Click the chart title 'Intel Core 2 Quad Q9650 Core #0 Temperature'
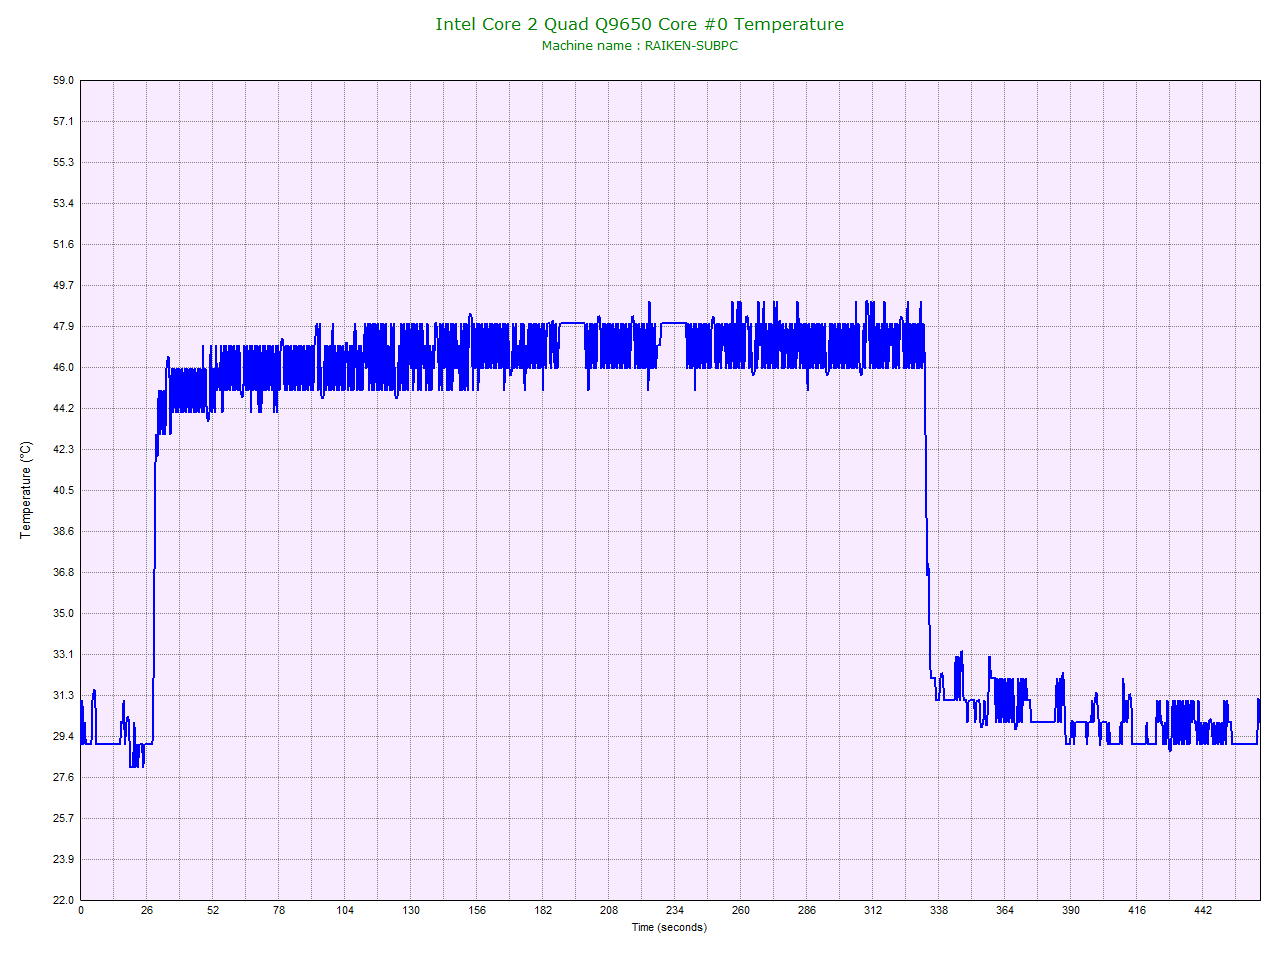1280x960 pixels. [x=639, y=24]
